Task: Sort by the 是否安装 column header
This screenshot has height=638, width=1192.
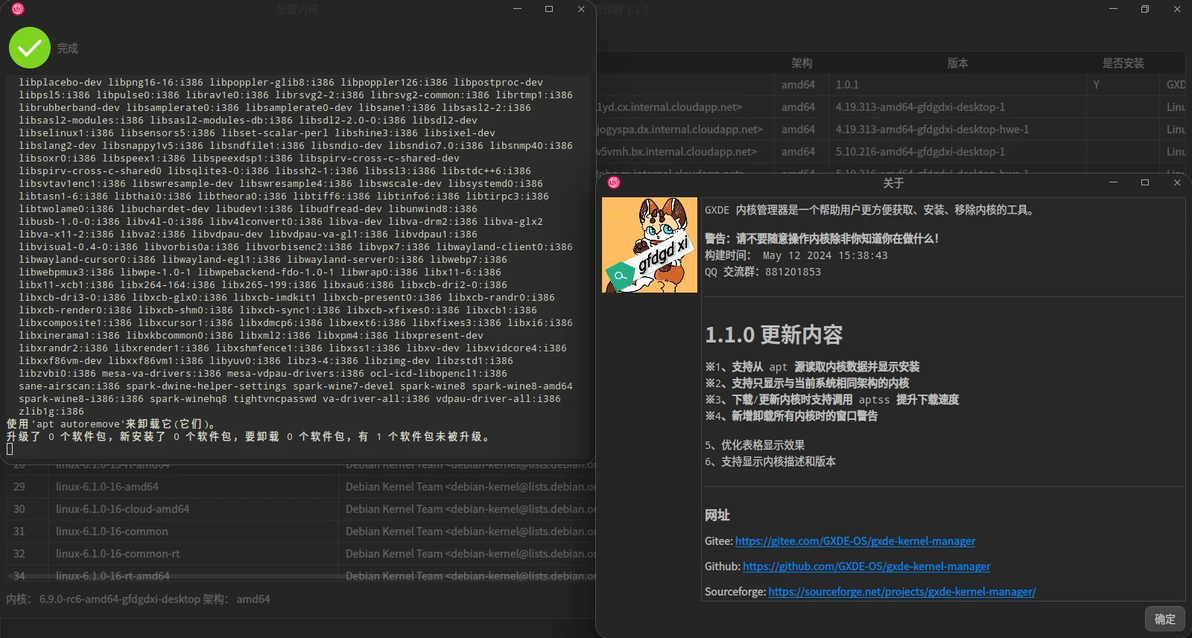Action: click(1124, 63)
